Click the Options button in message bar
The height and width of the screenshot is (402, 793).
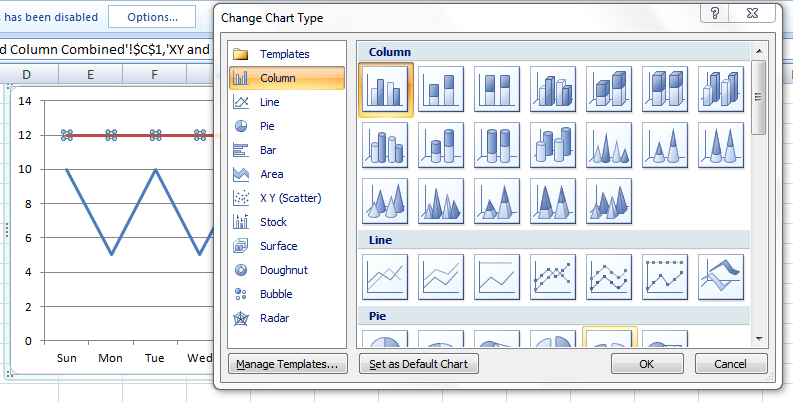tap(152, 17)
